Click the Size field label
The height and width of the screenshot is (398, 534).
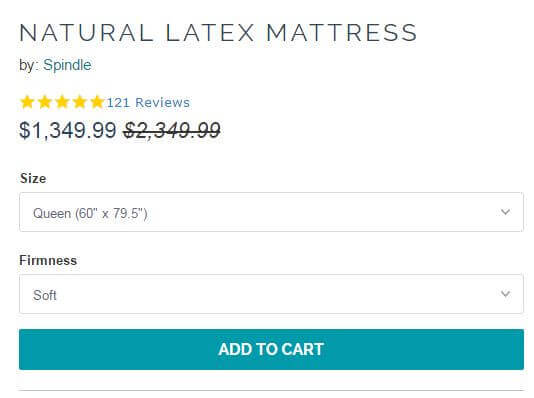click(33, 178)
